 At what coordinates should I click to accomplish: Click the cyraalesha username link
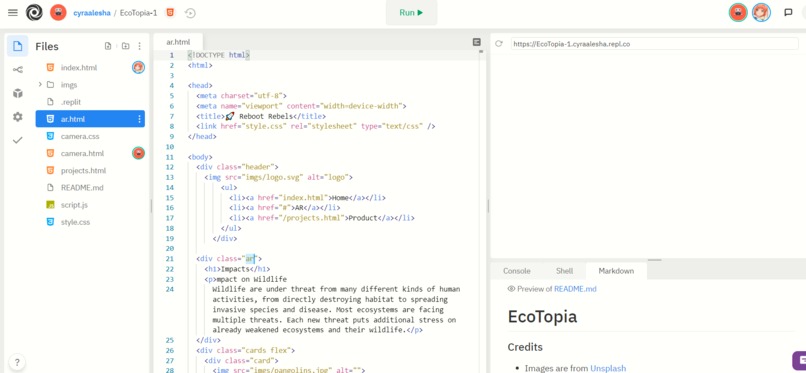(92, 13)
